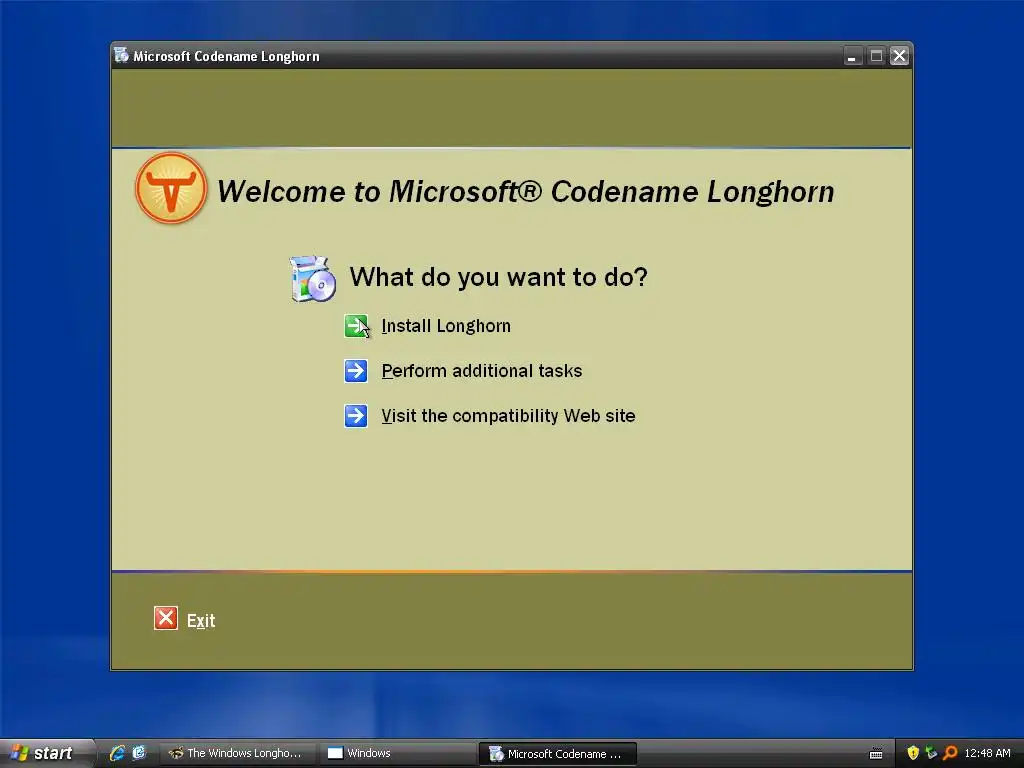Click the orange magnifier tray icon
Image resolution: width=1024 pixels, height=768 pixels.
tap(950, 753)
